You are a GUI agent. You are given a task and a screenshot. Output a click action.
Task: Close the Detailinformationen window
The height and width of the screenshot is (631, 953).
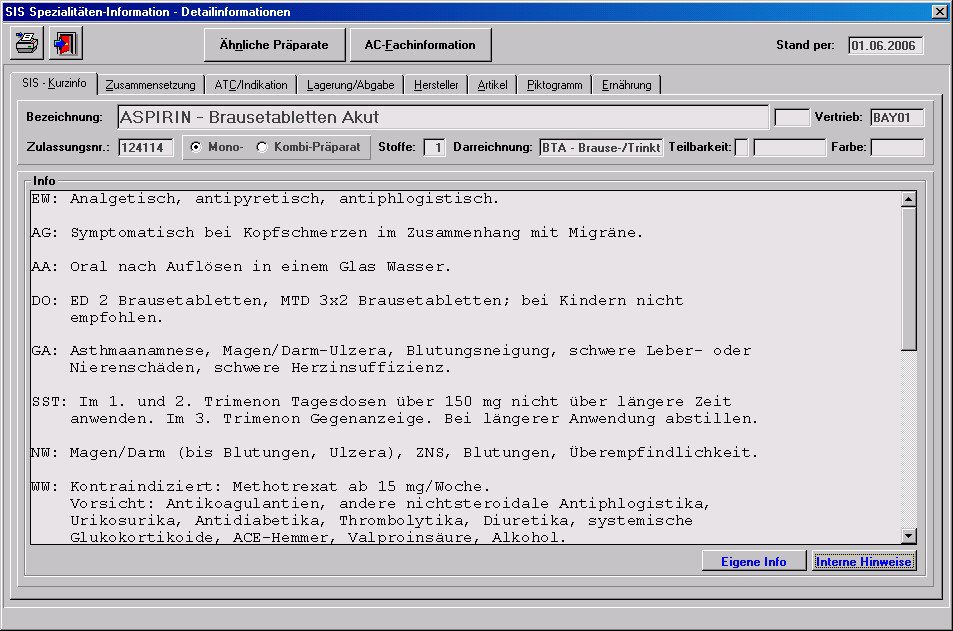tap(939, 12)
